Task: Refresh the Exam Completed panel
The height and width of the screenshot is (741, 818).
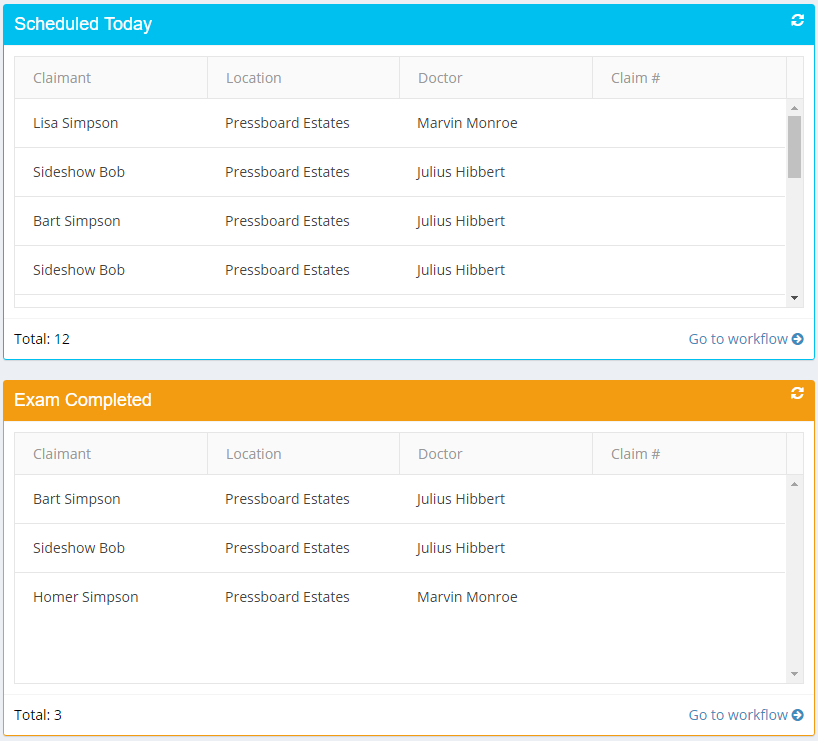Action: pos(797,393)
